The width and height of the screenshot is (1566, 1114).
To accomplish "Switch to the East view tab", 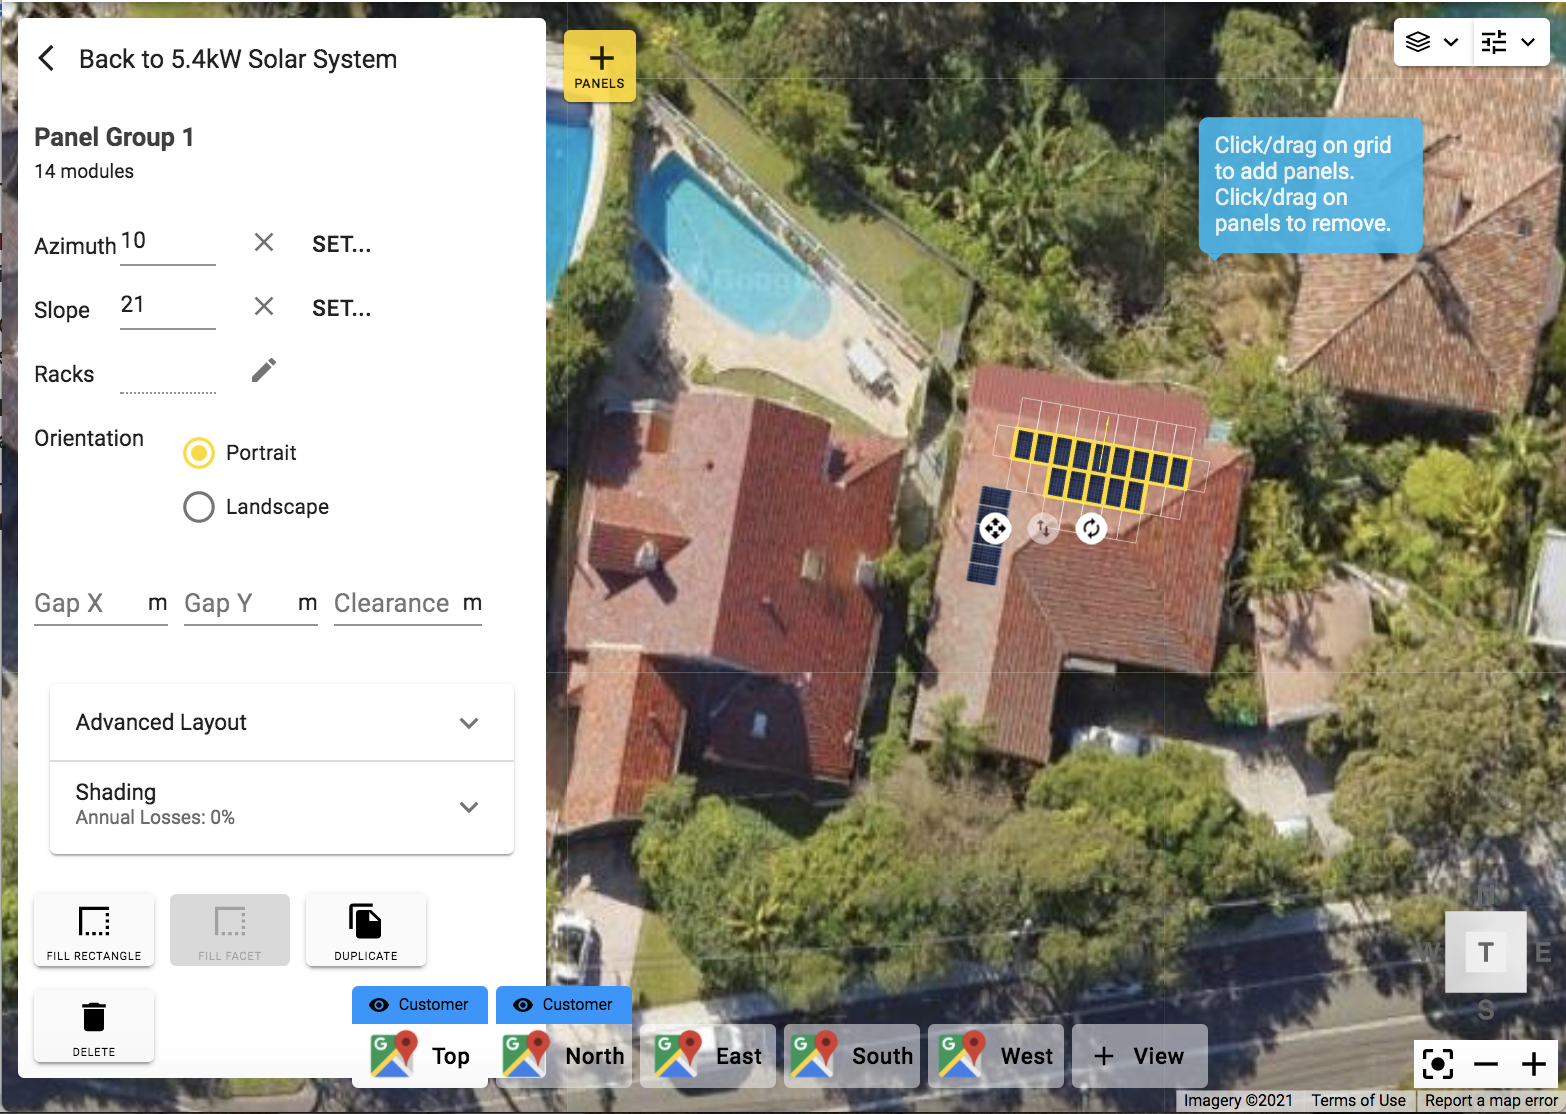I will [708, 1056].
